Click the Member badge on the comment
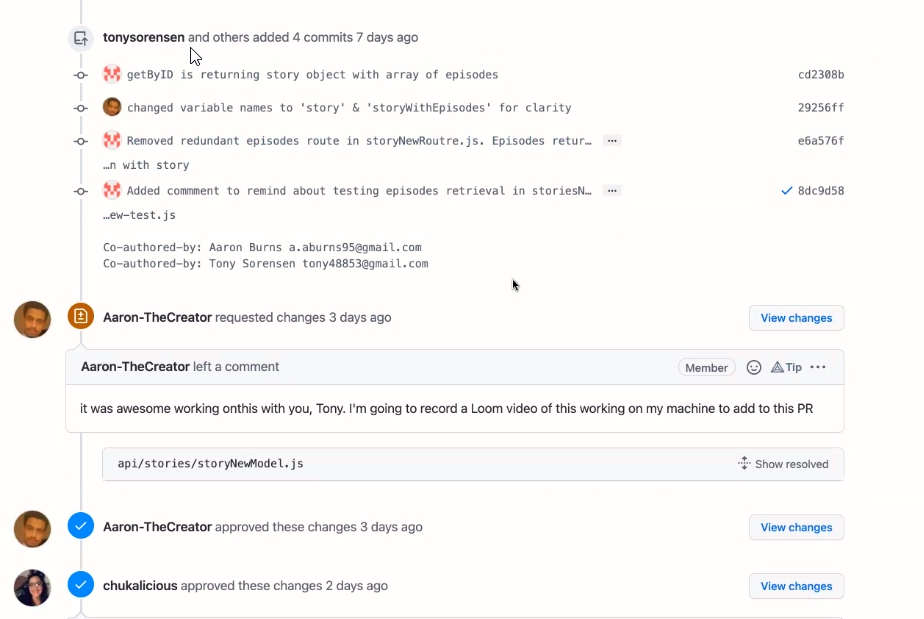The width and height of the screenshot is (924, 619). point(706,368)
